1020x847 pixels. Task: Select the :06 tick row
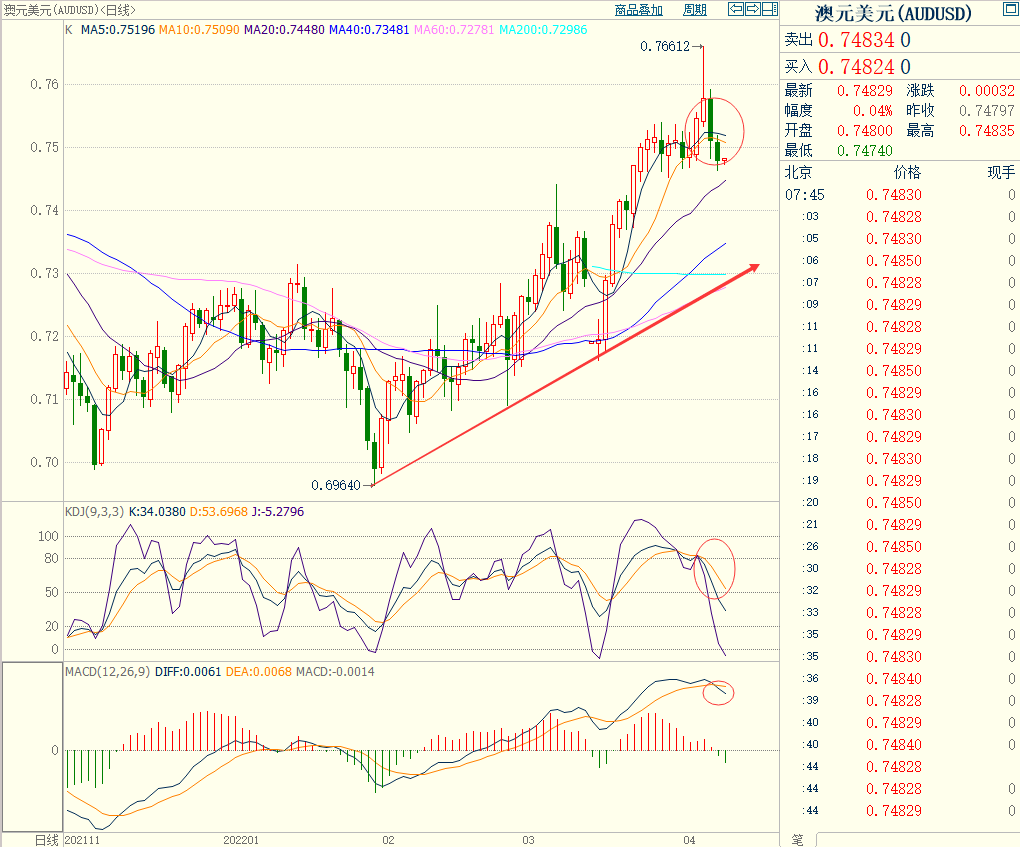pos(900,260)
